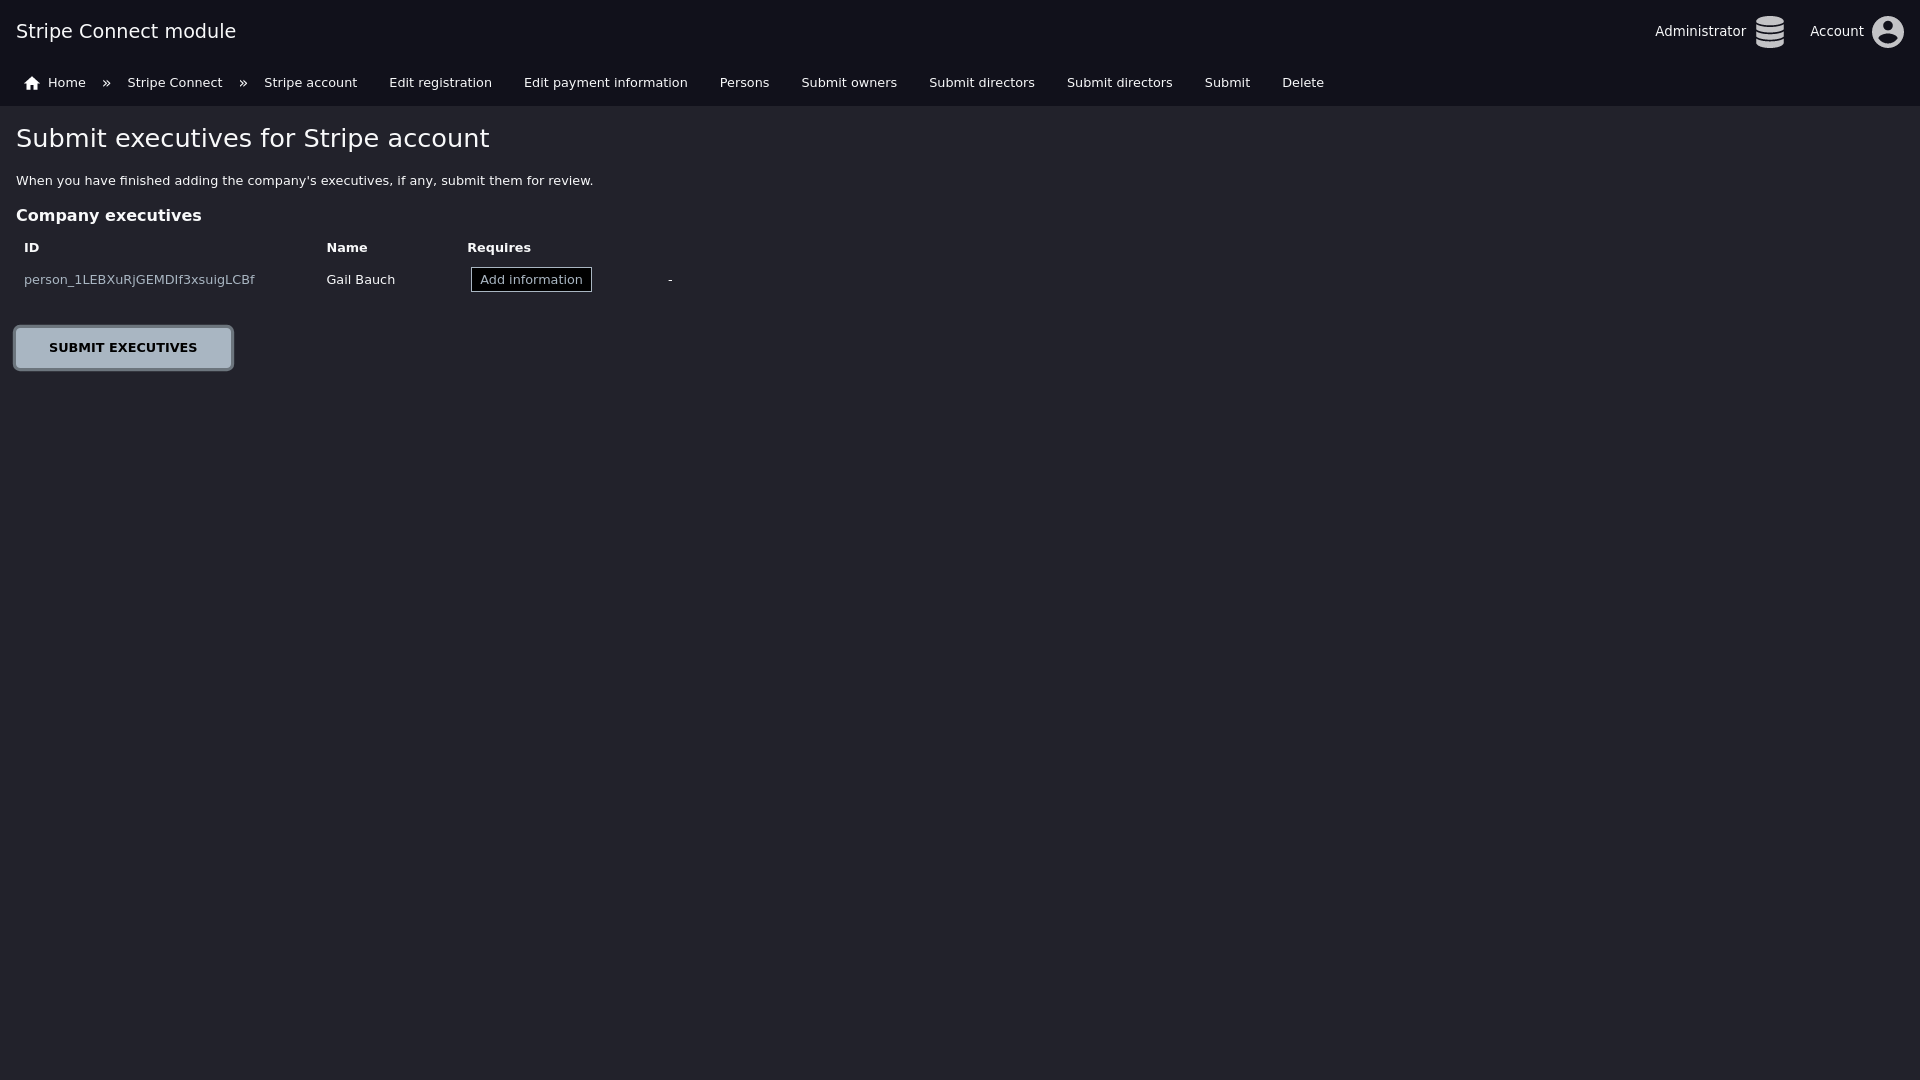
Task: Click the Home breadcrumb text
Action: point(66,83)
